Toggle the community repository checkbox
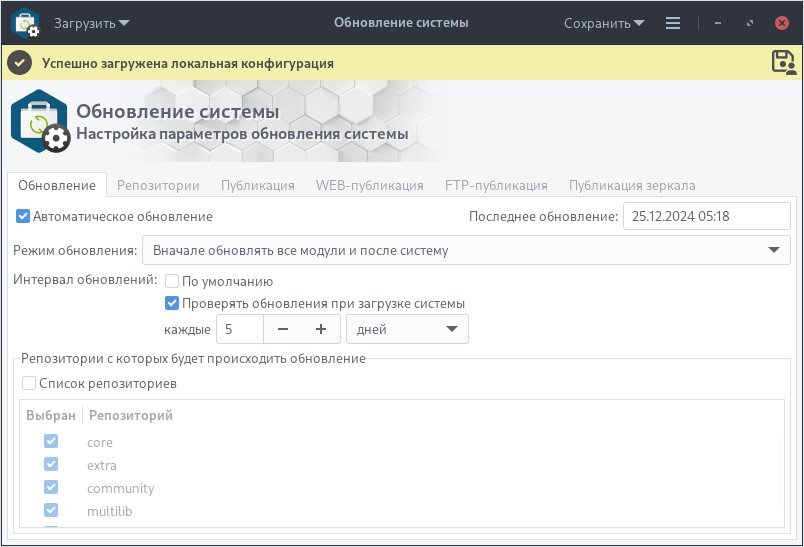Image resolution: width=804 pixels, height=547 pixels. pos(51,487)
